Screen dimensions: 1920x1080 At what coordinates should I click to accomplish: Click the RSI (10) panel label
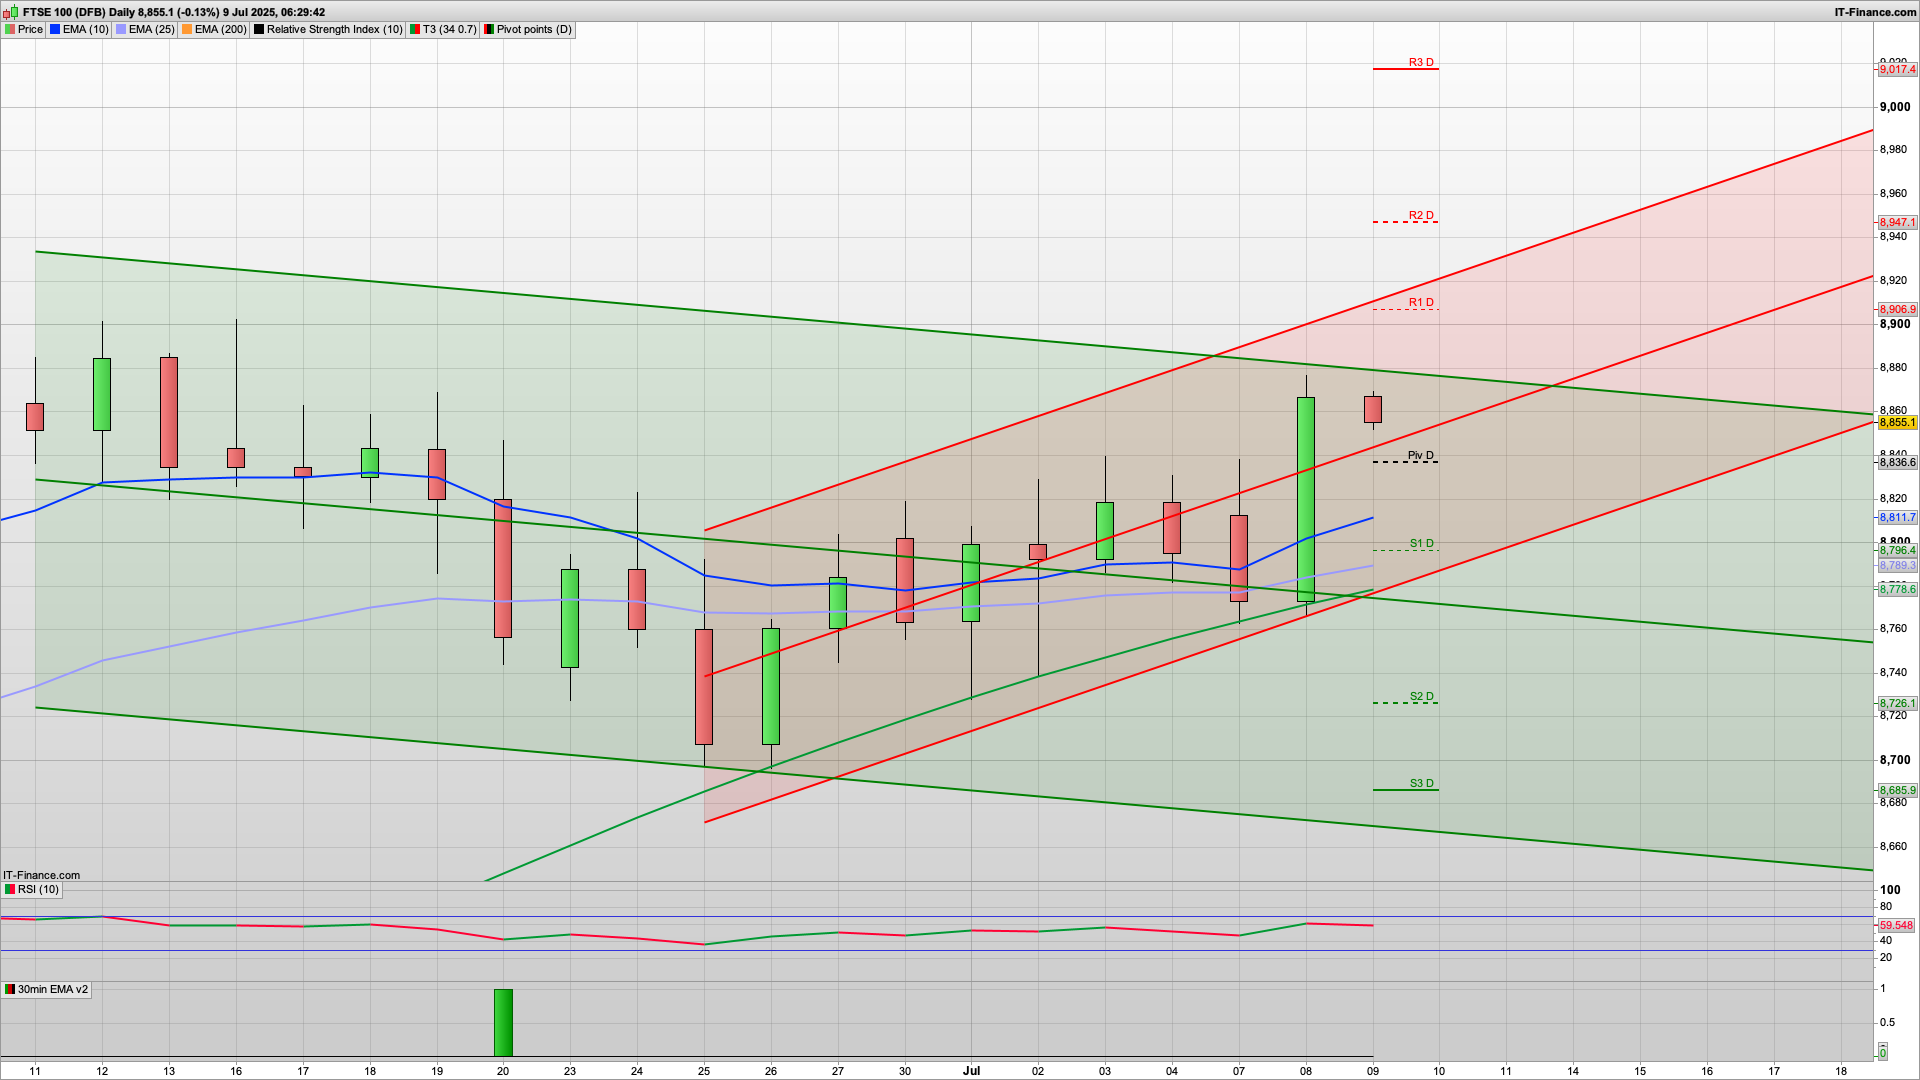(x=31, y=889)
